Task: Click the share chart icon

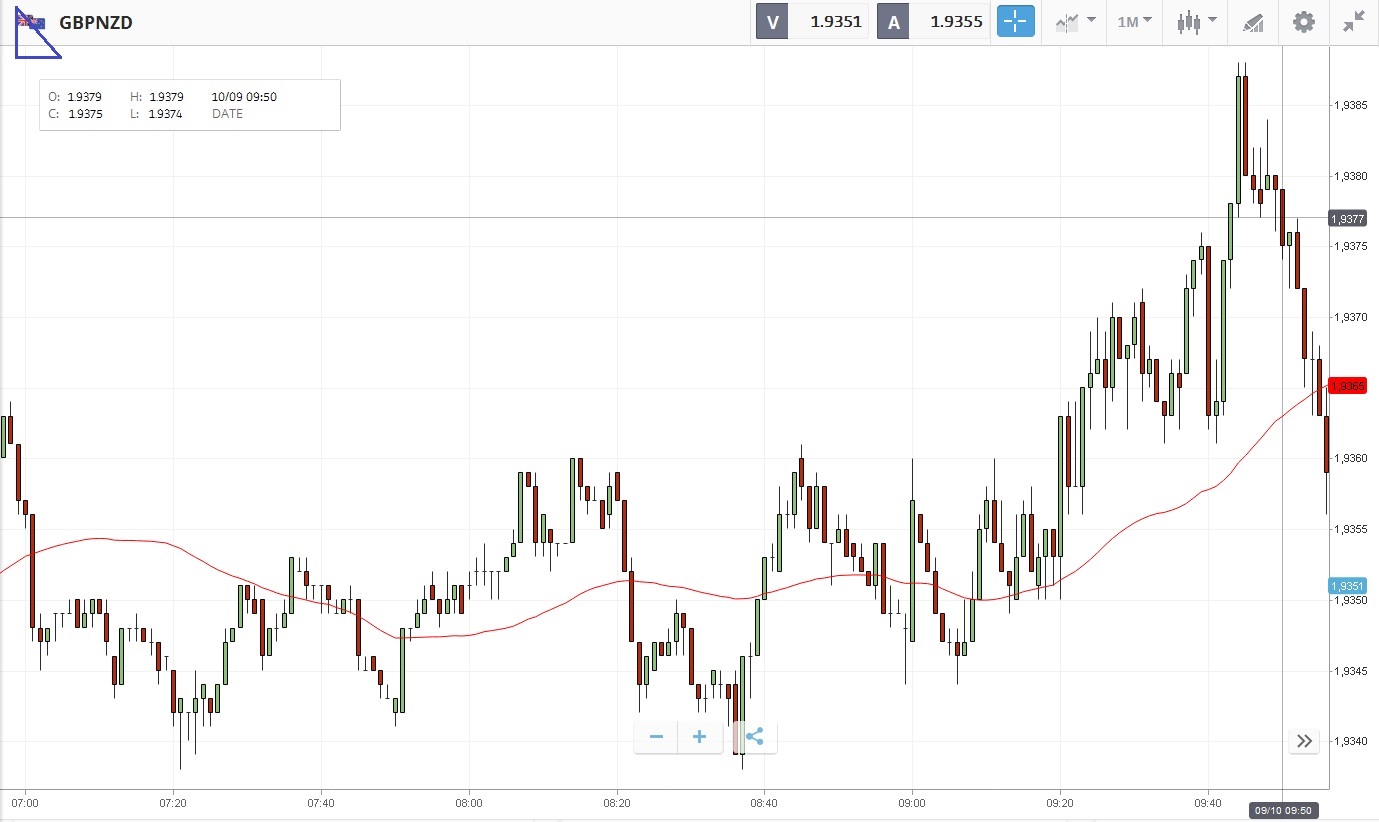Action: 755,737
